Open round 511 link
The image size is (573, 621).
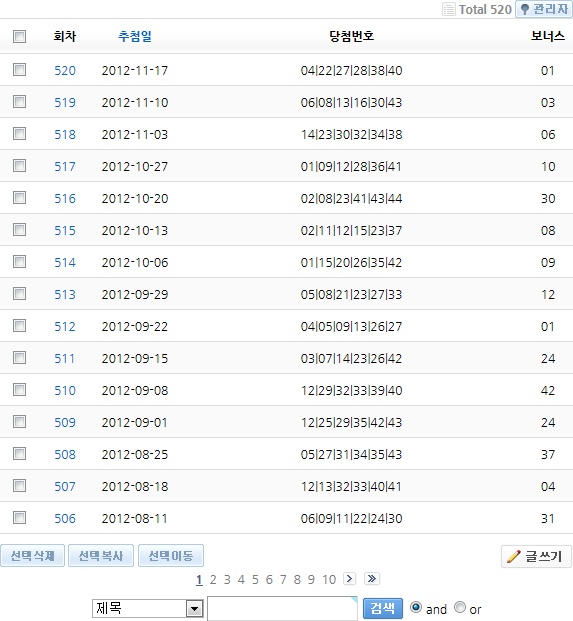coord(65,359)
